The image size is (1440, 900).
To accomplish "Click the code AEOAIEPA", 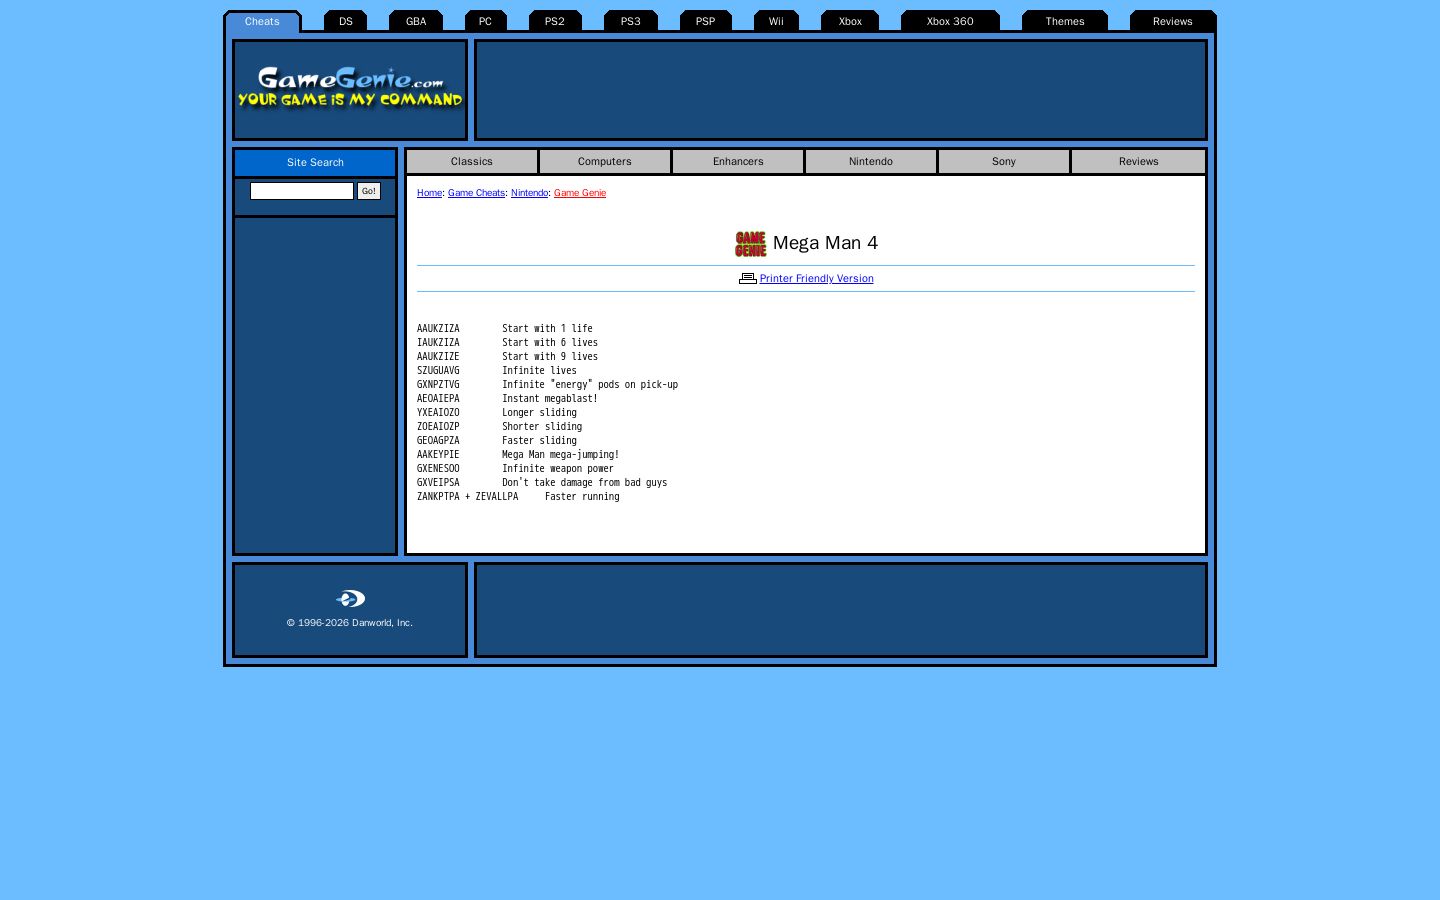I will pyautogui.click(x=438, y=399).
